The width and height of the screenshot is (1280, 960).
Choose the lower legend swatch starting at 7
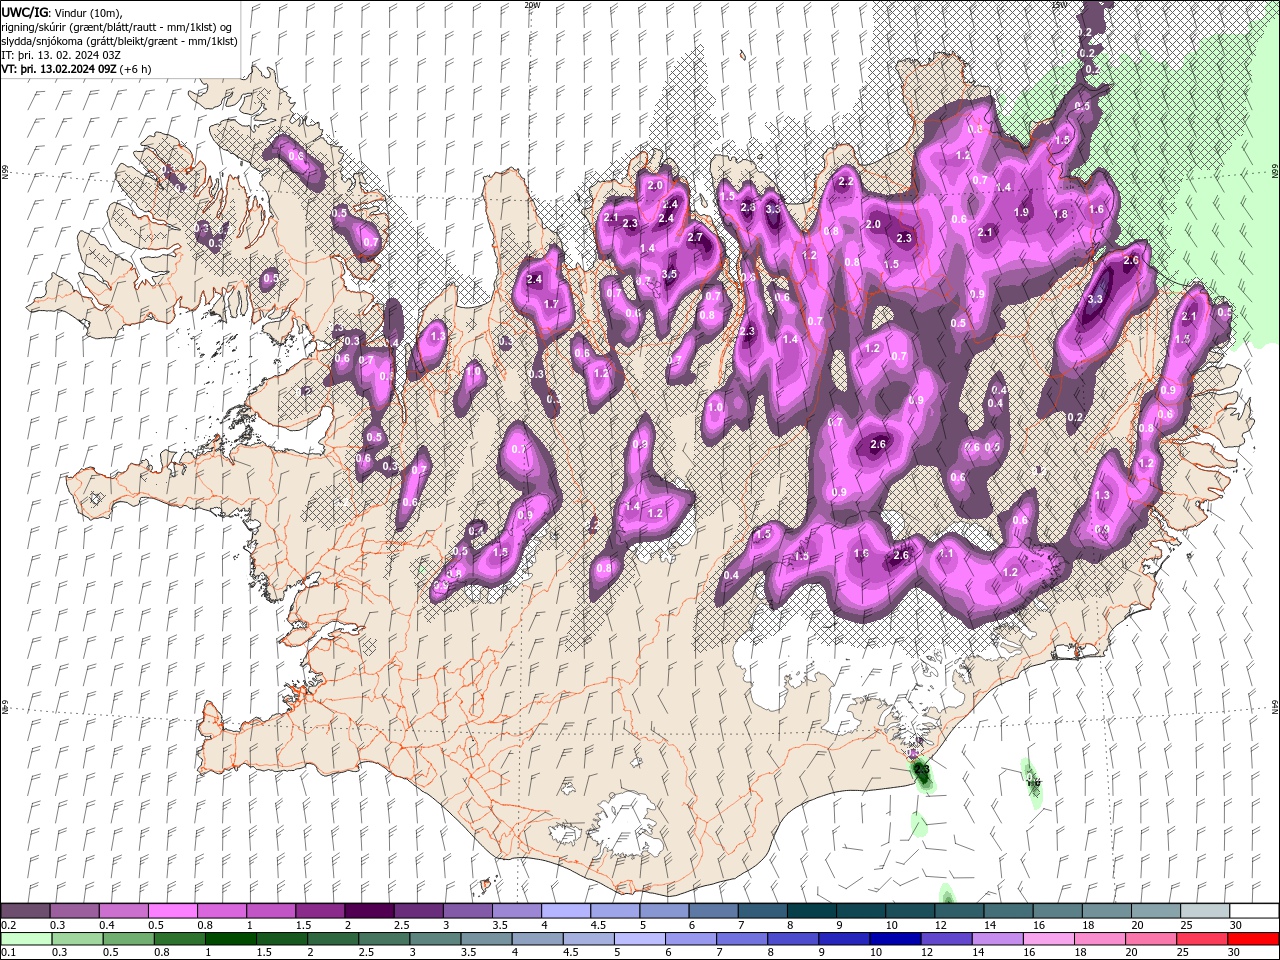(741, 939)
